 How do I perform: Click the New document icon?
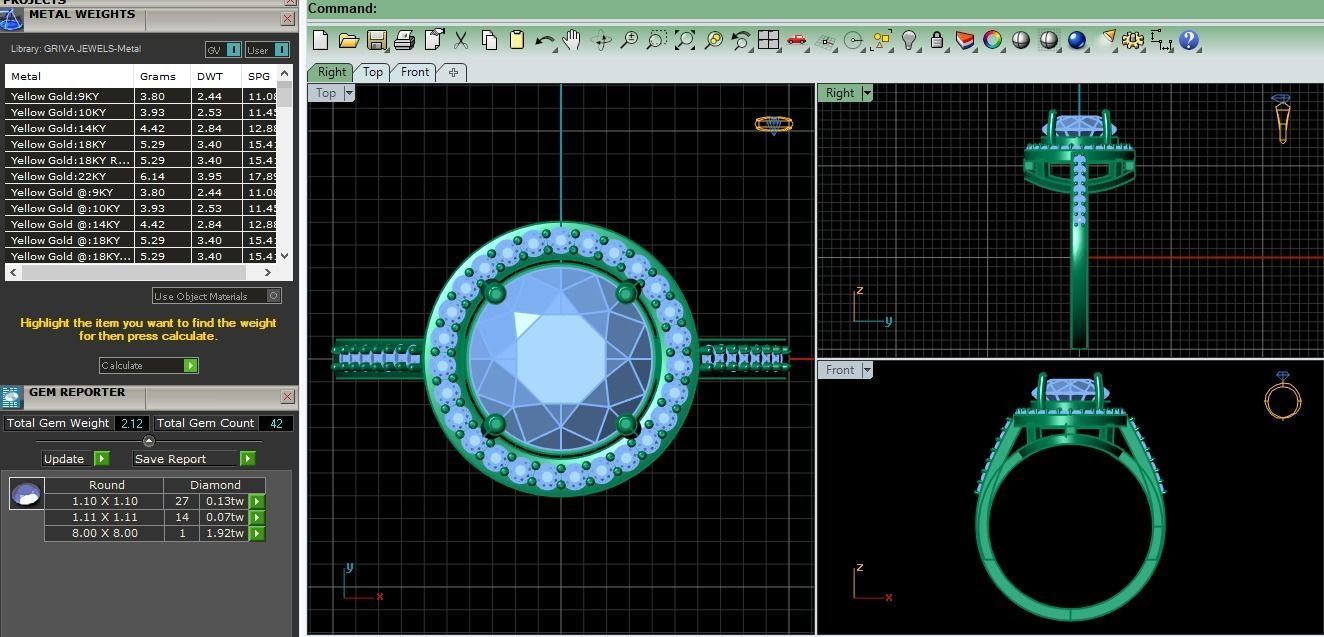point(320,40)
